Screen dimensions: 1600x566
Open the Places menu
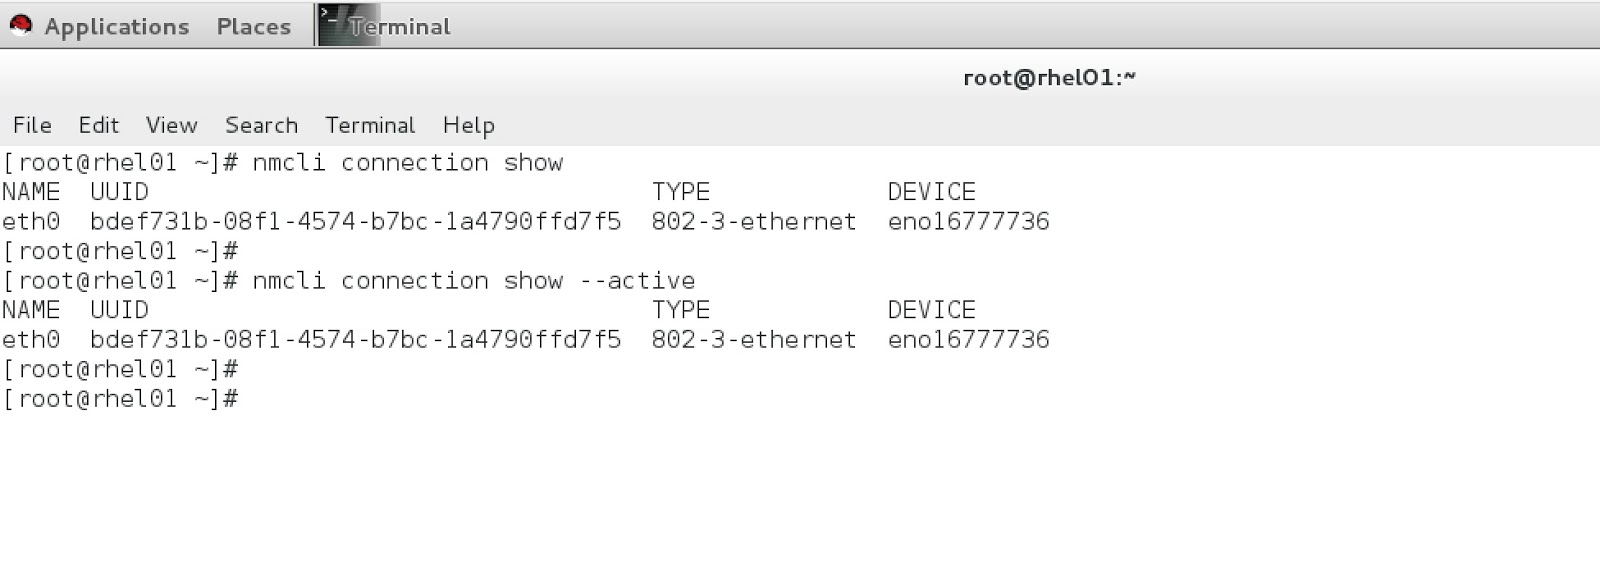pyautogui.click(x=253, y=27)
